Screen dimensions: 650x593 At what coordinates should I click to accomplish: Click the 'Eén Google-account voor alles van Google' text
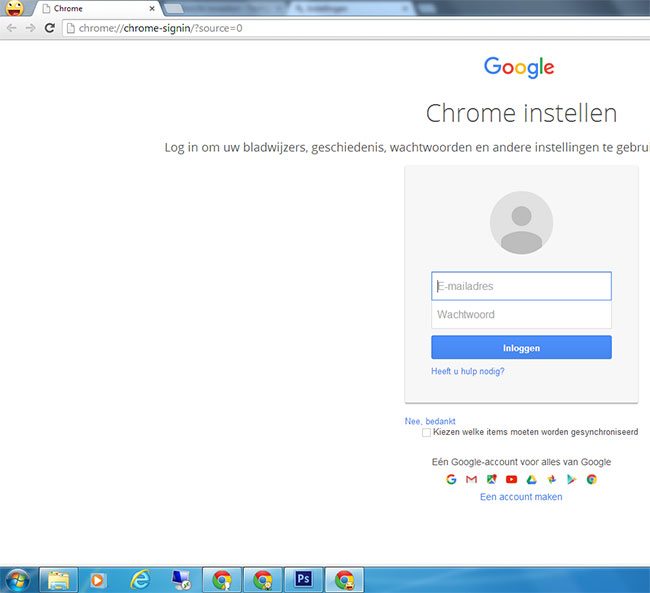tap(521, 462)
